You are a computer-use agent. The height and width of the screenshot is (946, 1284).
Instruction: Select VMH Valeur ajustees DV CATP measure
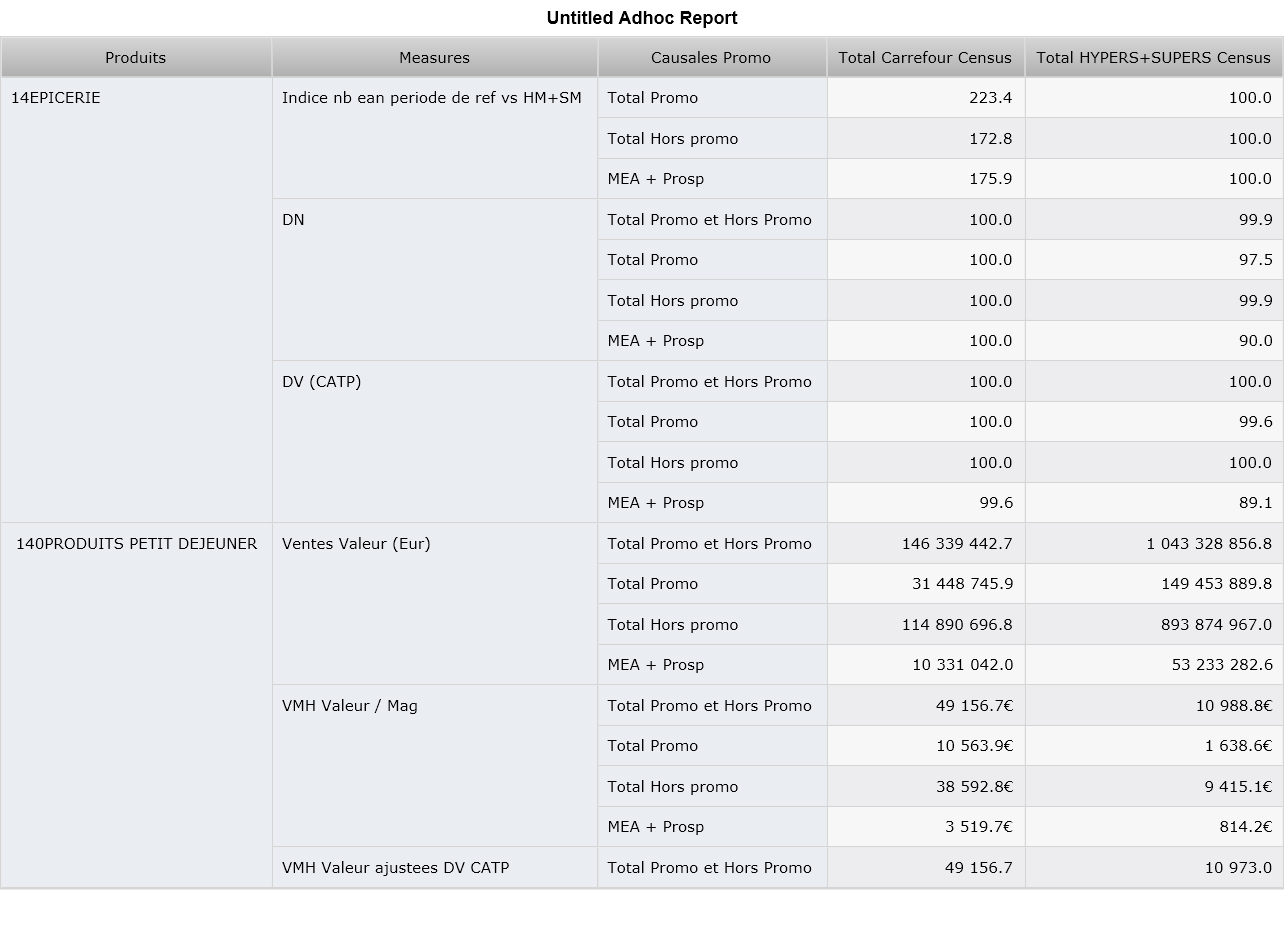(x=434, y=867)
